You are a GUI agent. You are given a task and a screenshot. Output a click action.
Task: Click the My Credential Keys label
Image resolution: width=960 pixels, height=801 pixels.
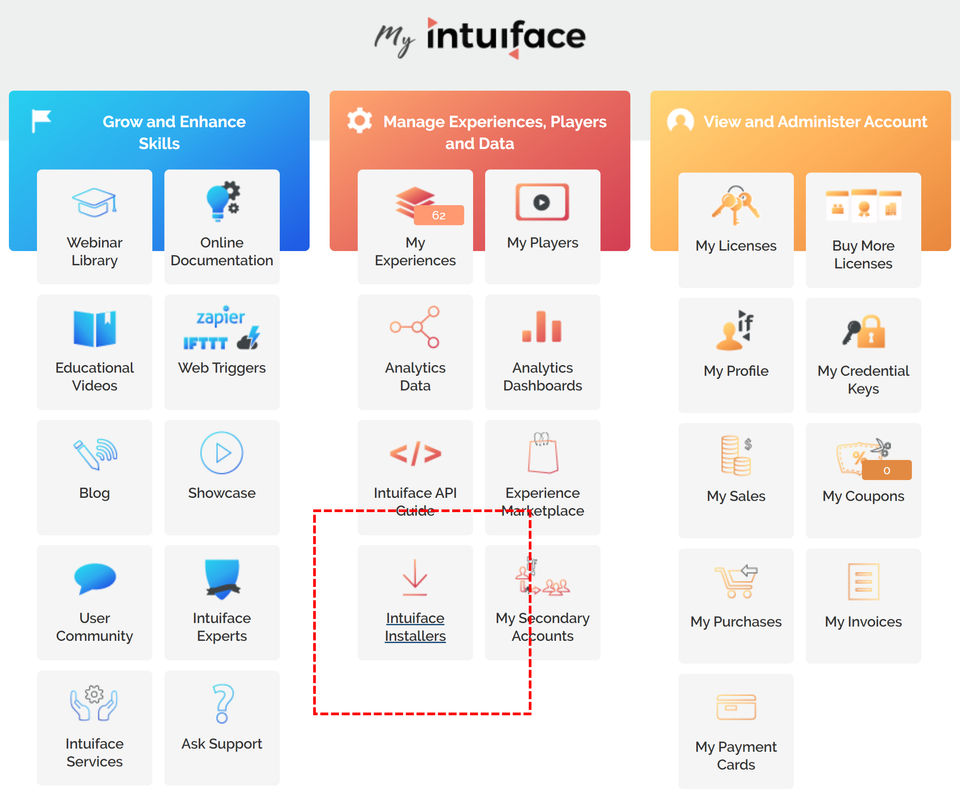coord(863,380)
